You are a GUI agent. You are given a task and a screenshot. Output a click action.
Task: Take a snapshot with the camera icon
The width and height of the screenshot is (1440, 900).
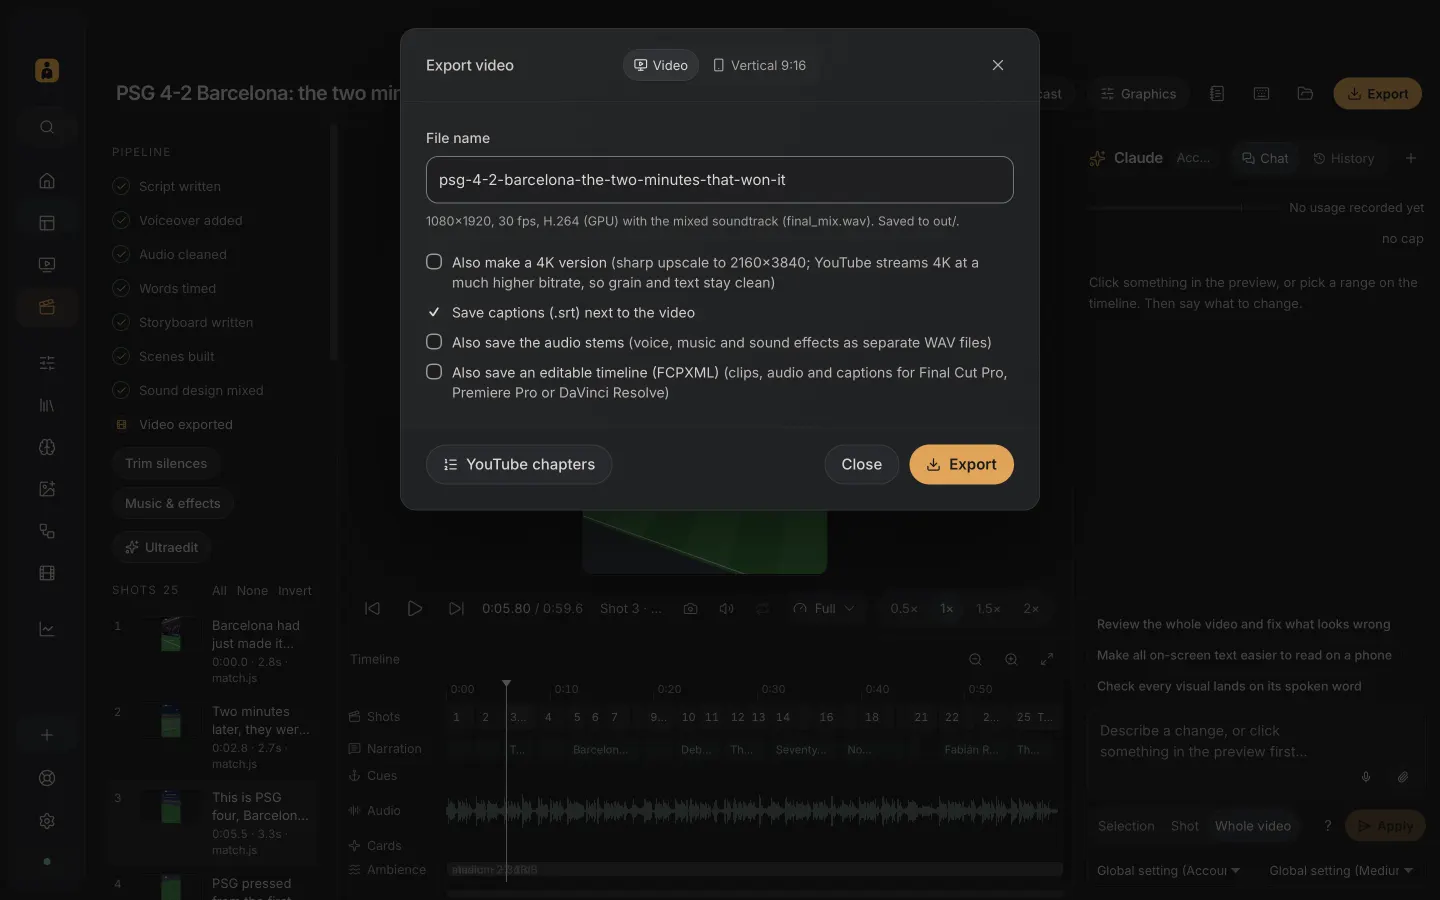690,608
